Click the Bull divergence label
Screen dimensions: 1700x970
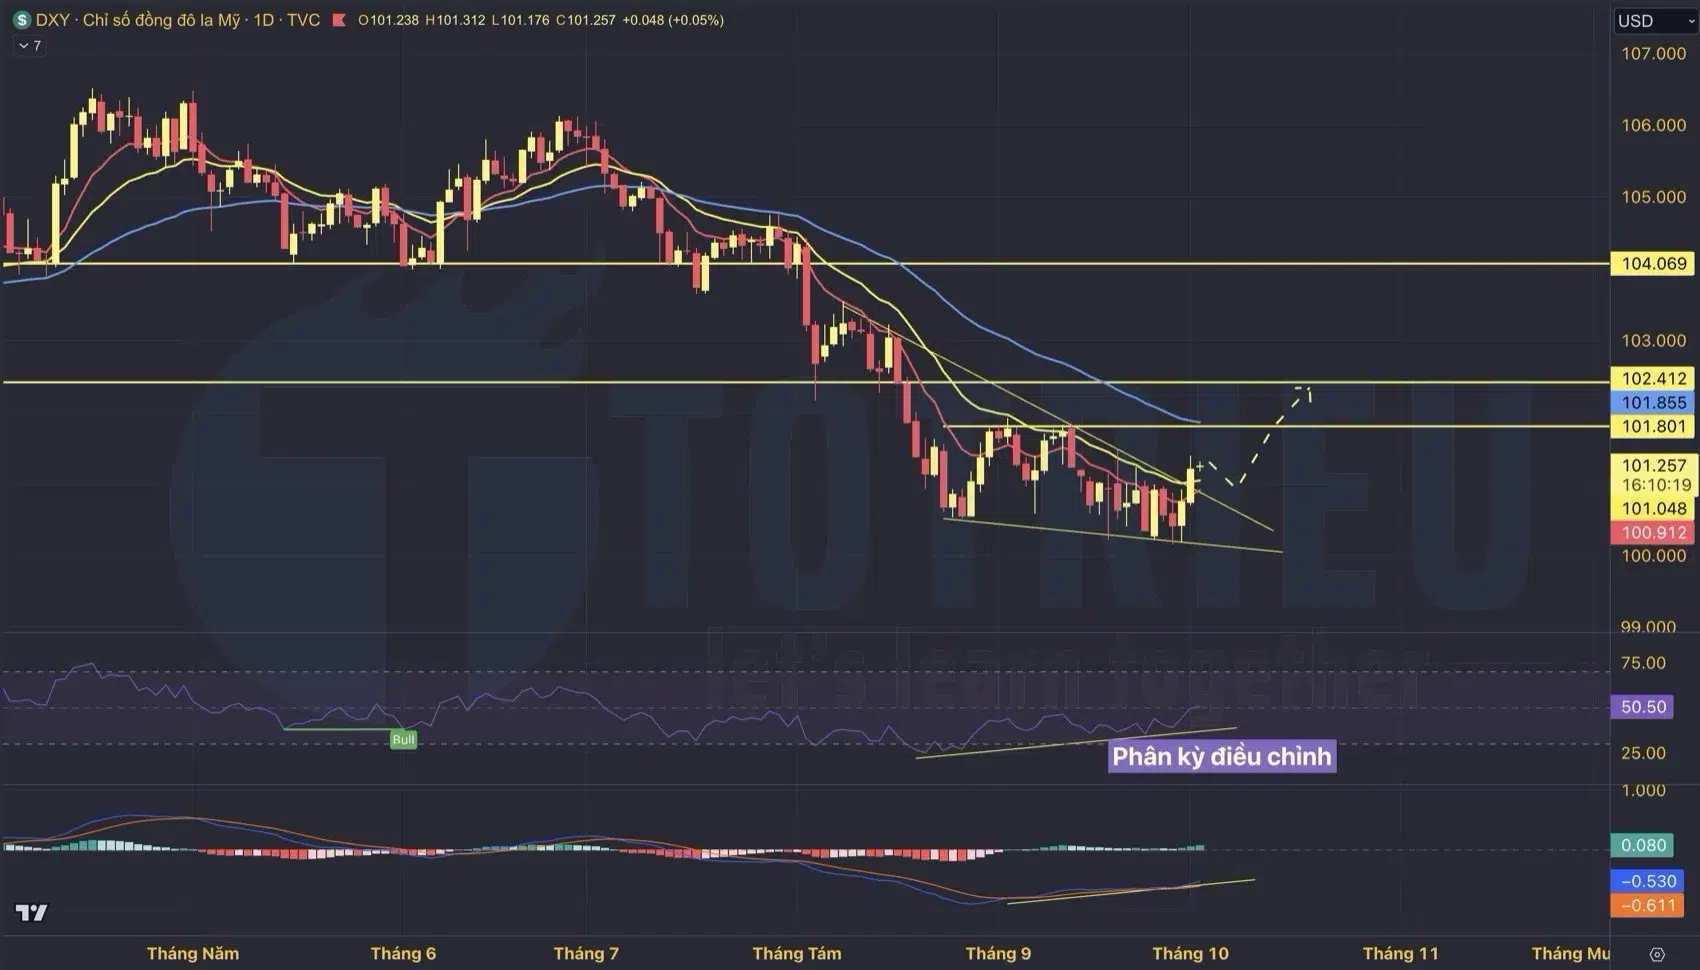(x=403, y=740)
